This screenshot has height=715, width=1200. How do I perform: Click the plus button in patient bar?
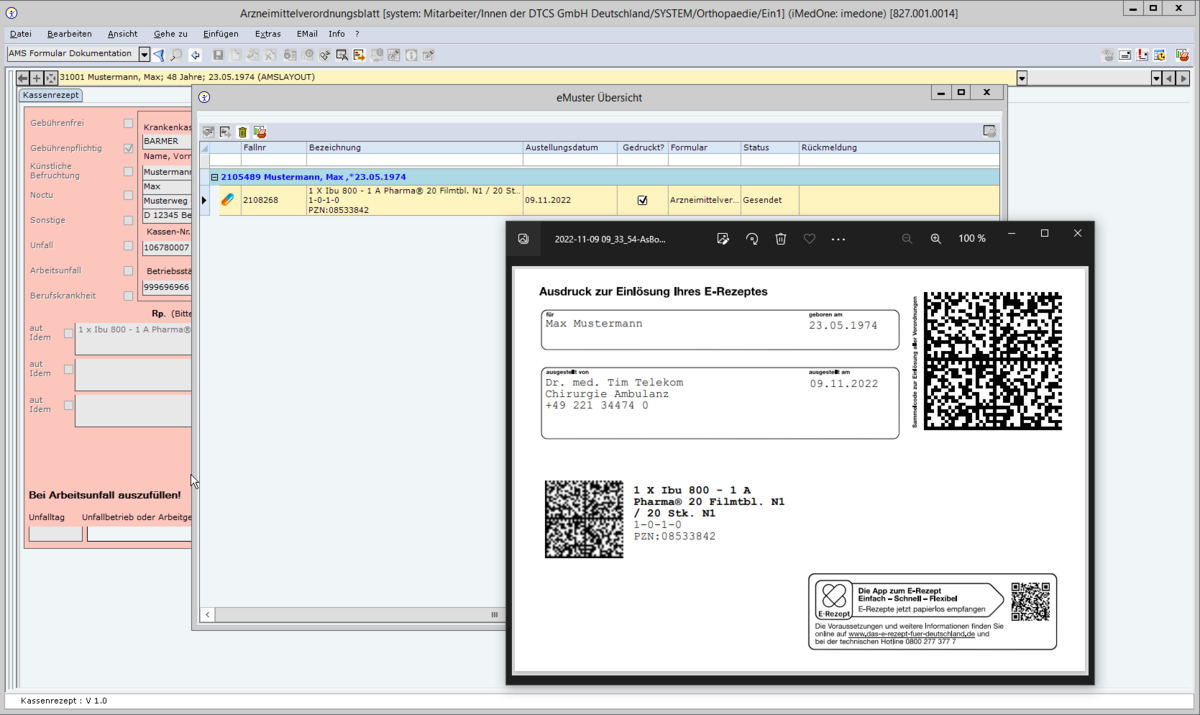[37, 78]
